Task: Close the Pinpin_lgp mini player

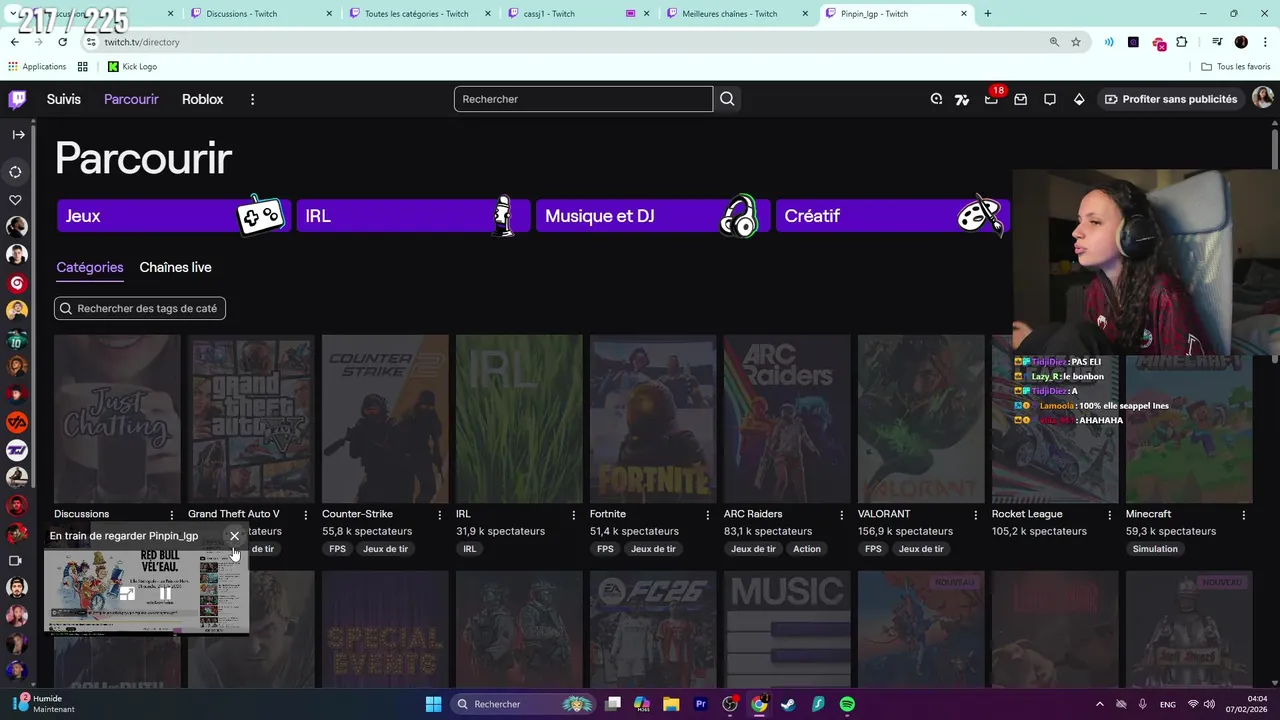Action: 235,536
